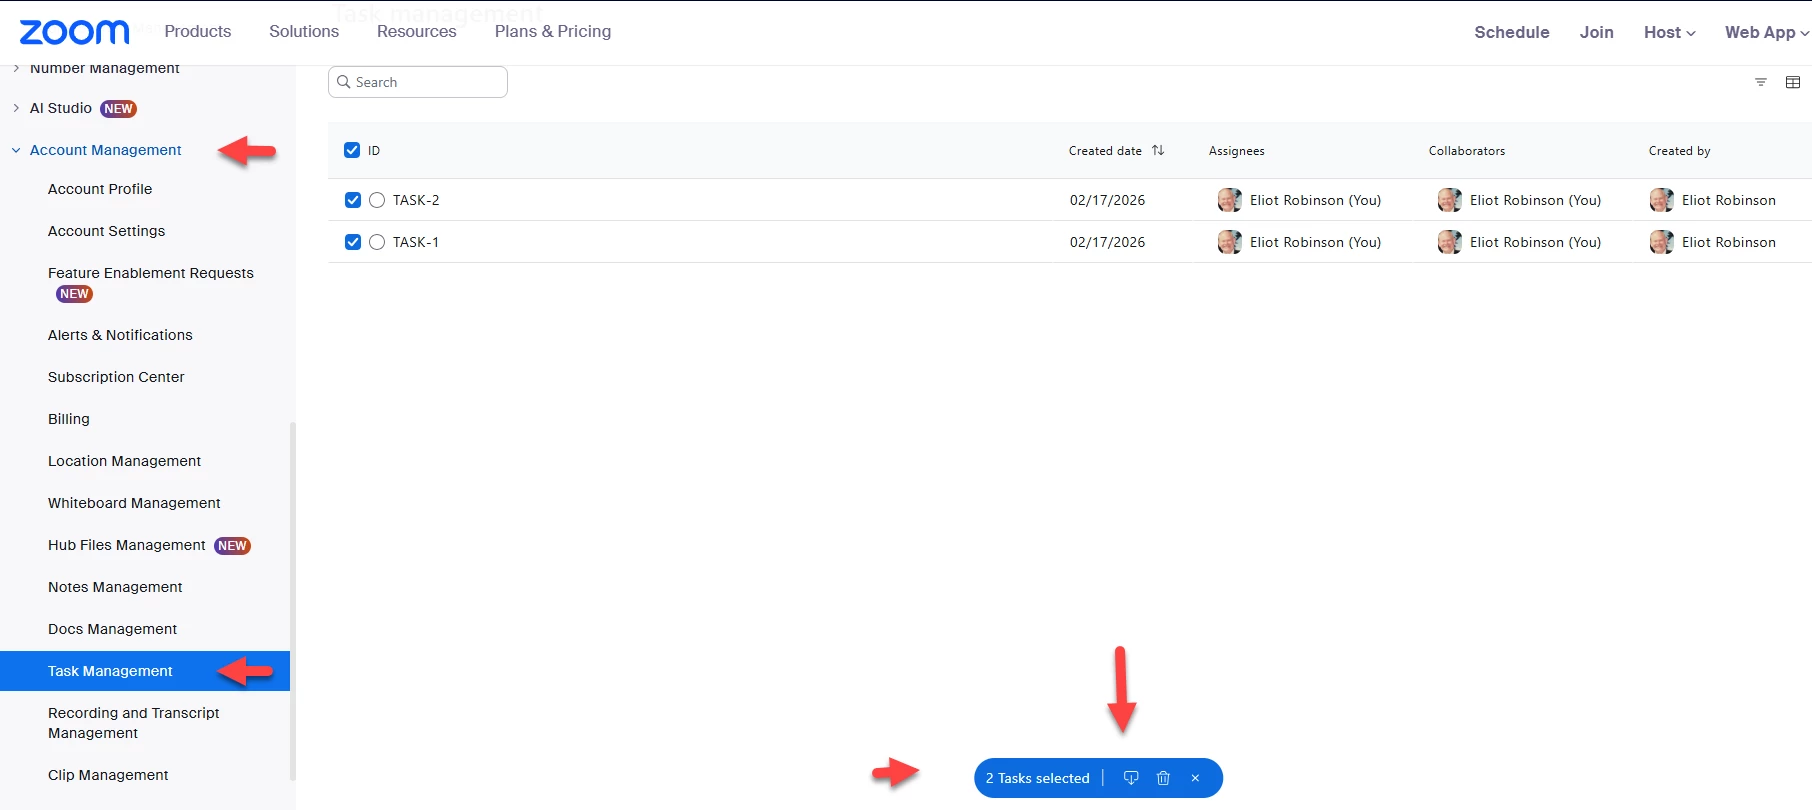
Task: Open Notes Management
Action: pos(115,587)
